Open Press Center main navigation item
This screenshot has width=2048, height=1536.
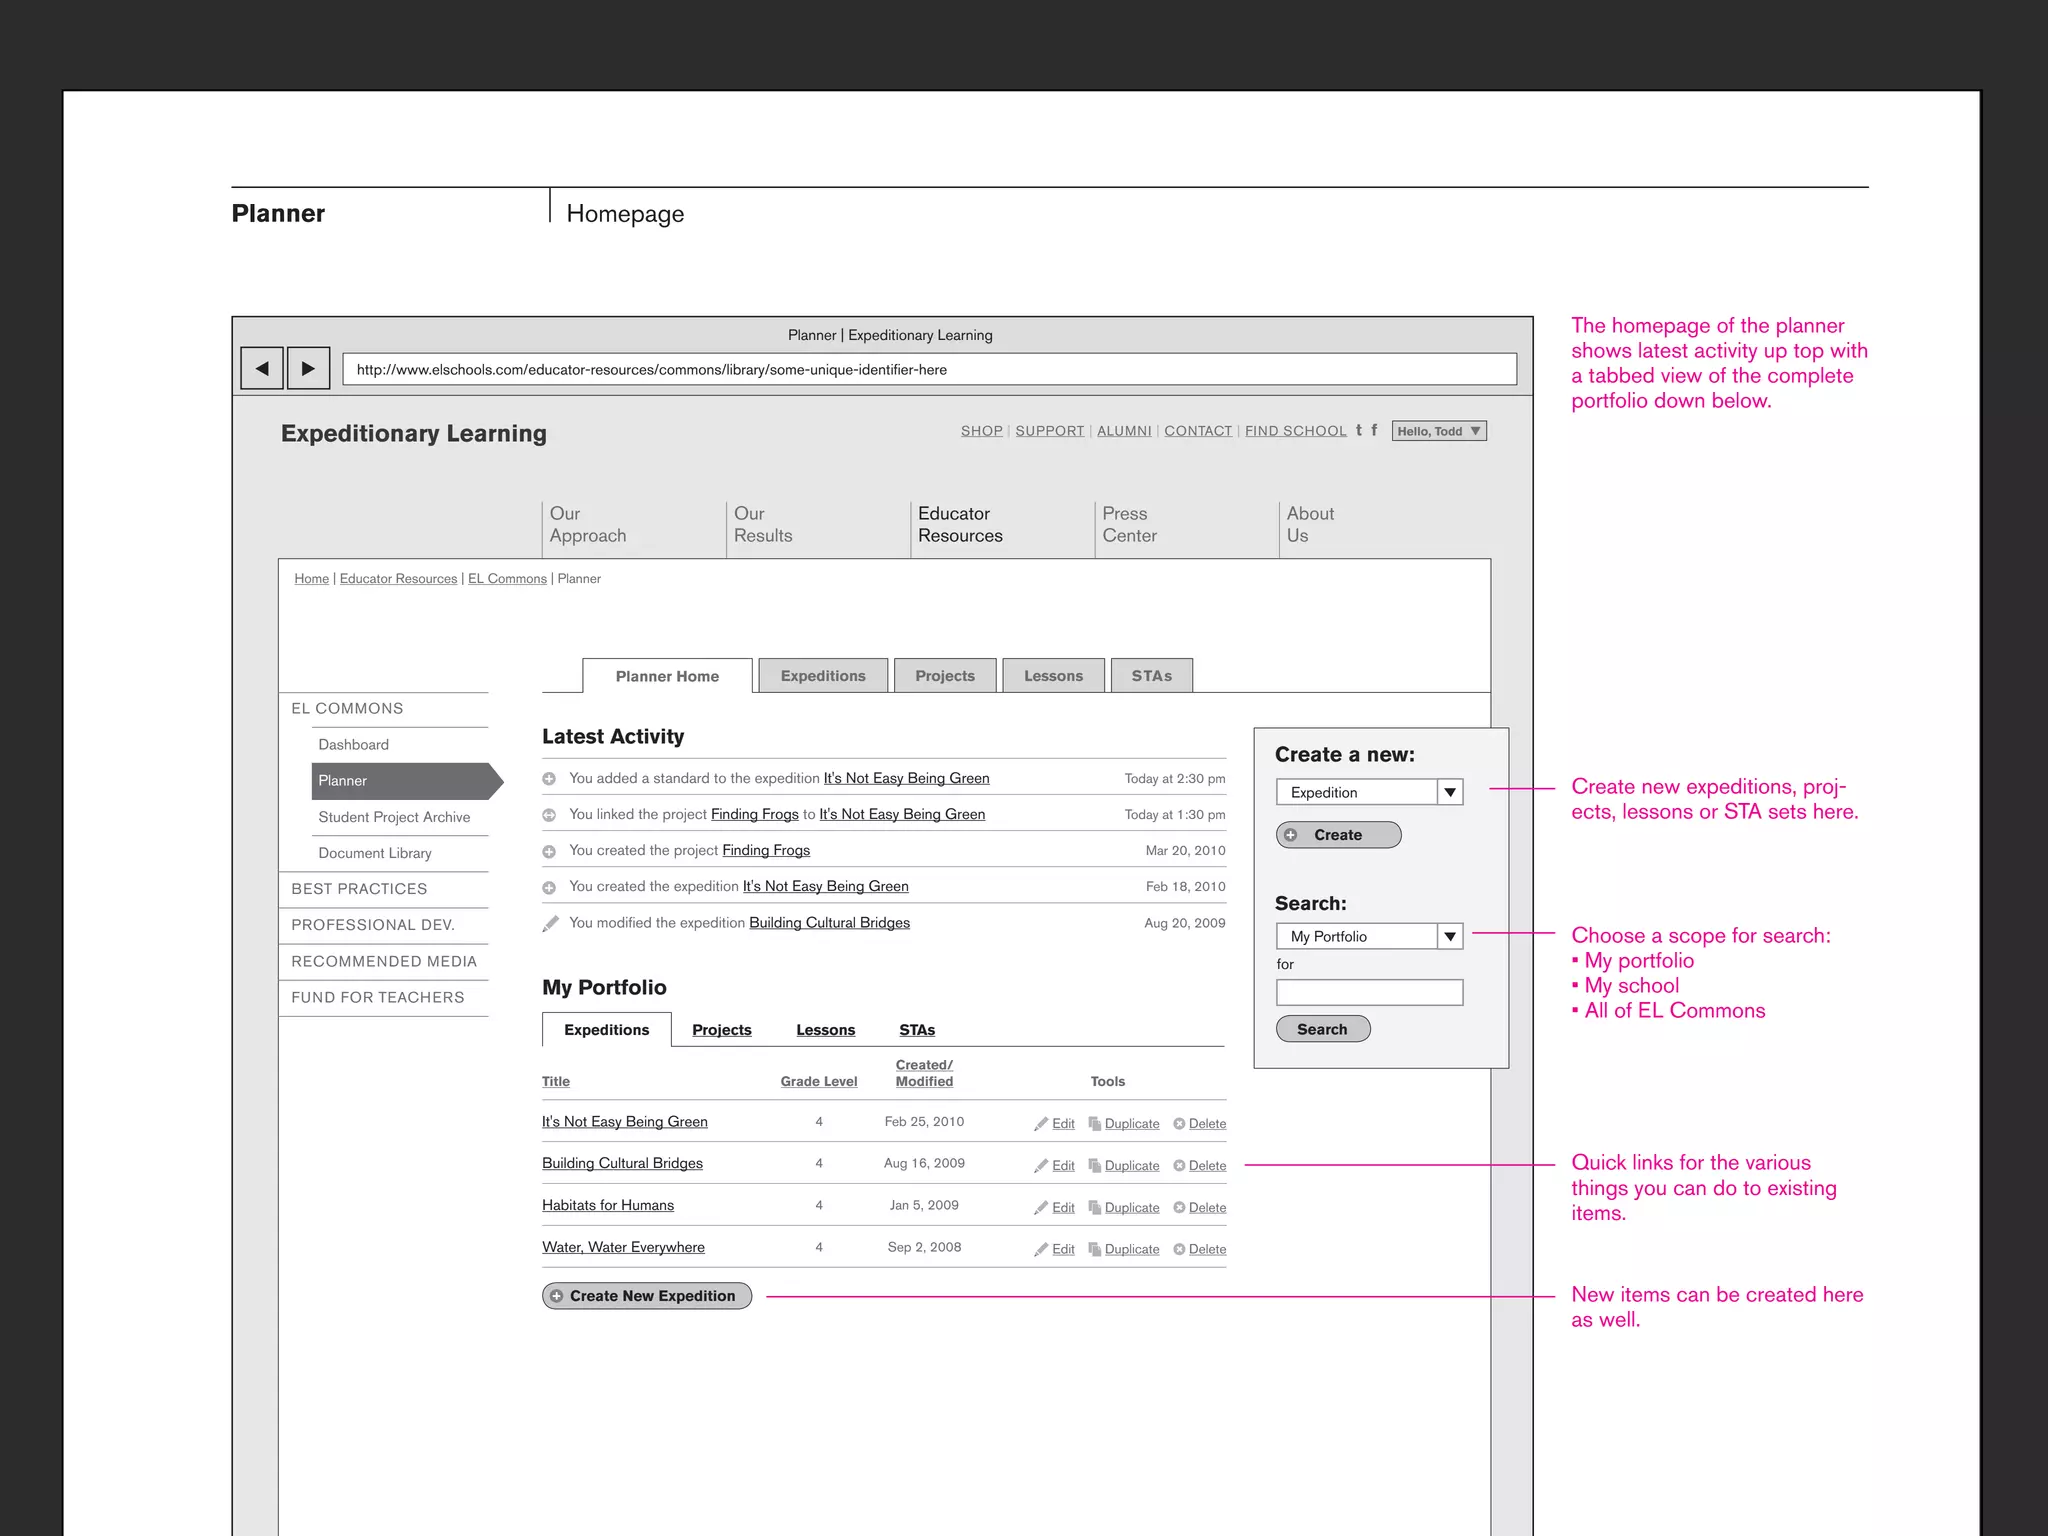point(1129,525)
